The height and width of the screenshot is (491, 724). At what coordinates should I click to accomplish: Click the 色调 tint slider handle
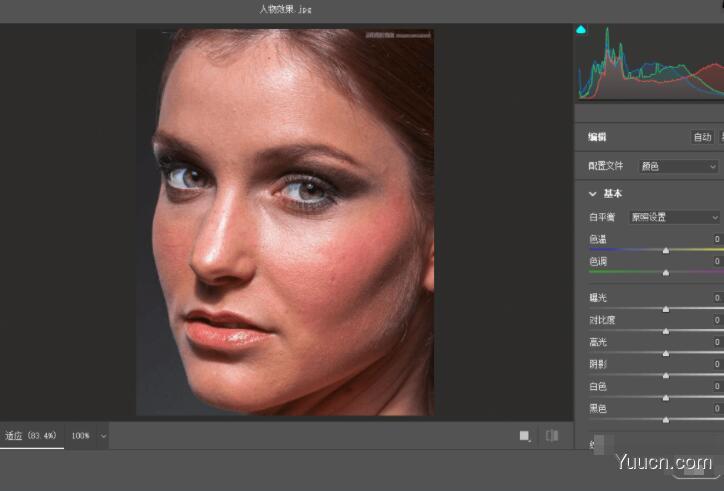pos(666,273)
